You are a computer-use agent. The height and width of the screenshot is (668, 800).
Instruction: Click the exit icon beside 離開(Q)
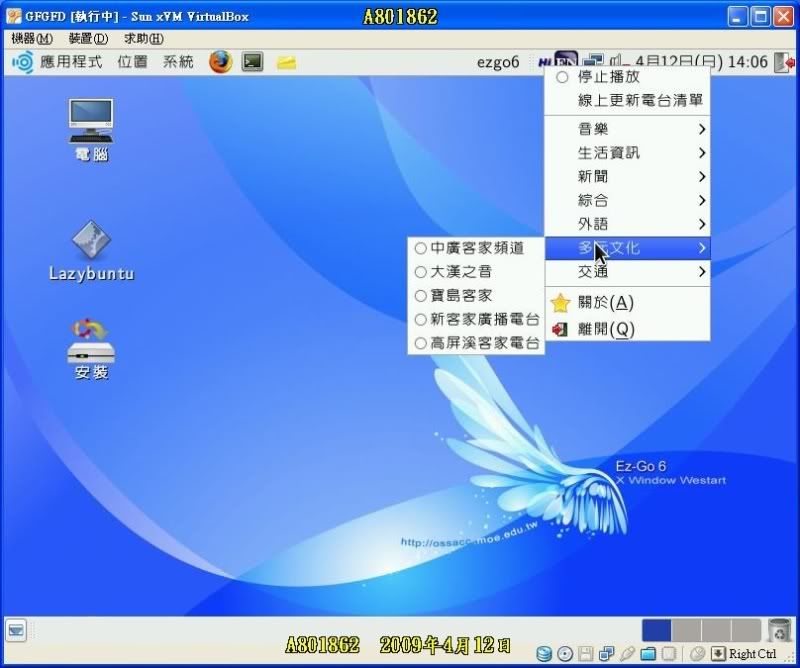(560, 329)
